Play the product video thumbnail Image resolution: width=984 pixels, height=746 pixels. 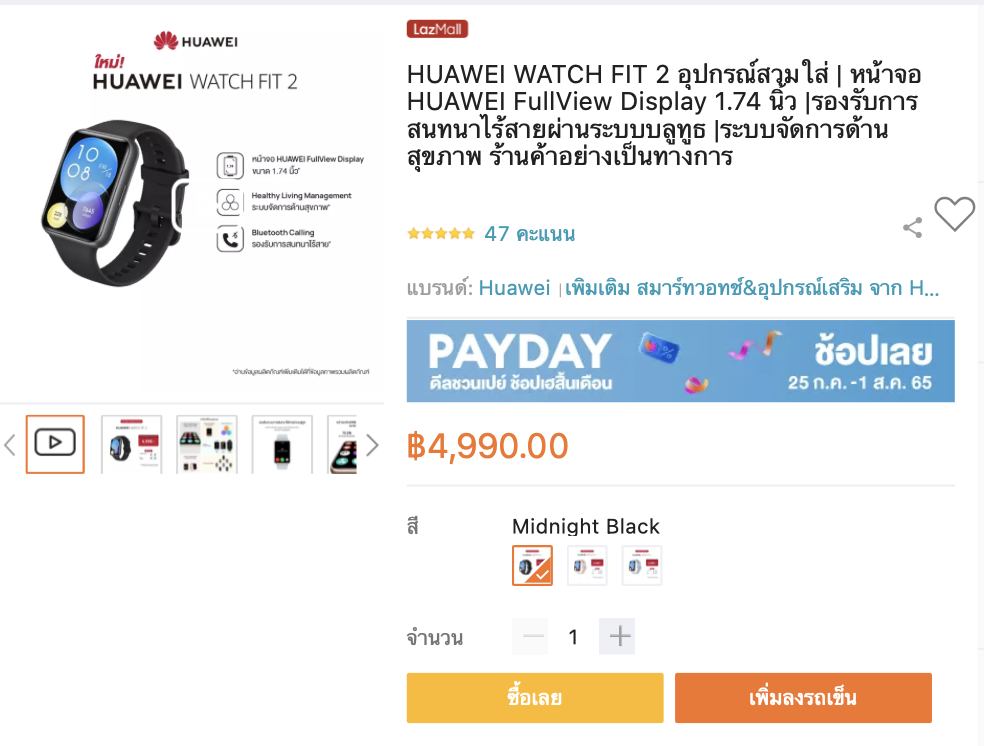click(x=55, y=444)
